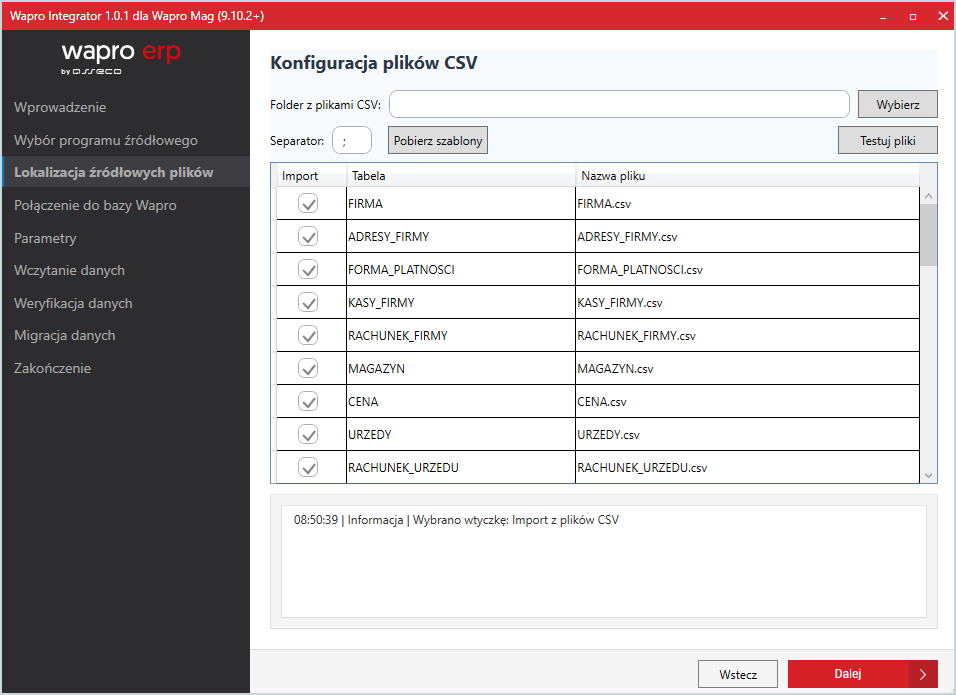The height and width of the screenshot is (695, 956).
Task: Uncheck import for the FIRMA table
Action: coord(307,202)
